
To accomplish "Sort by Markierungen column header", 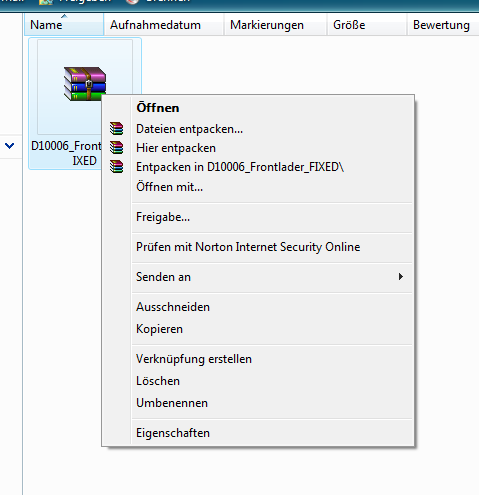I will 275,25.
